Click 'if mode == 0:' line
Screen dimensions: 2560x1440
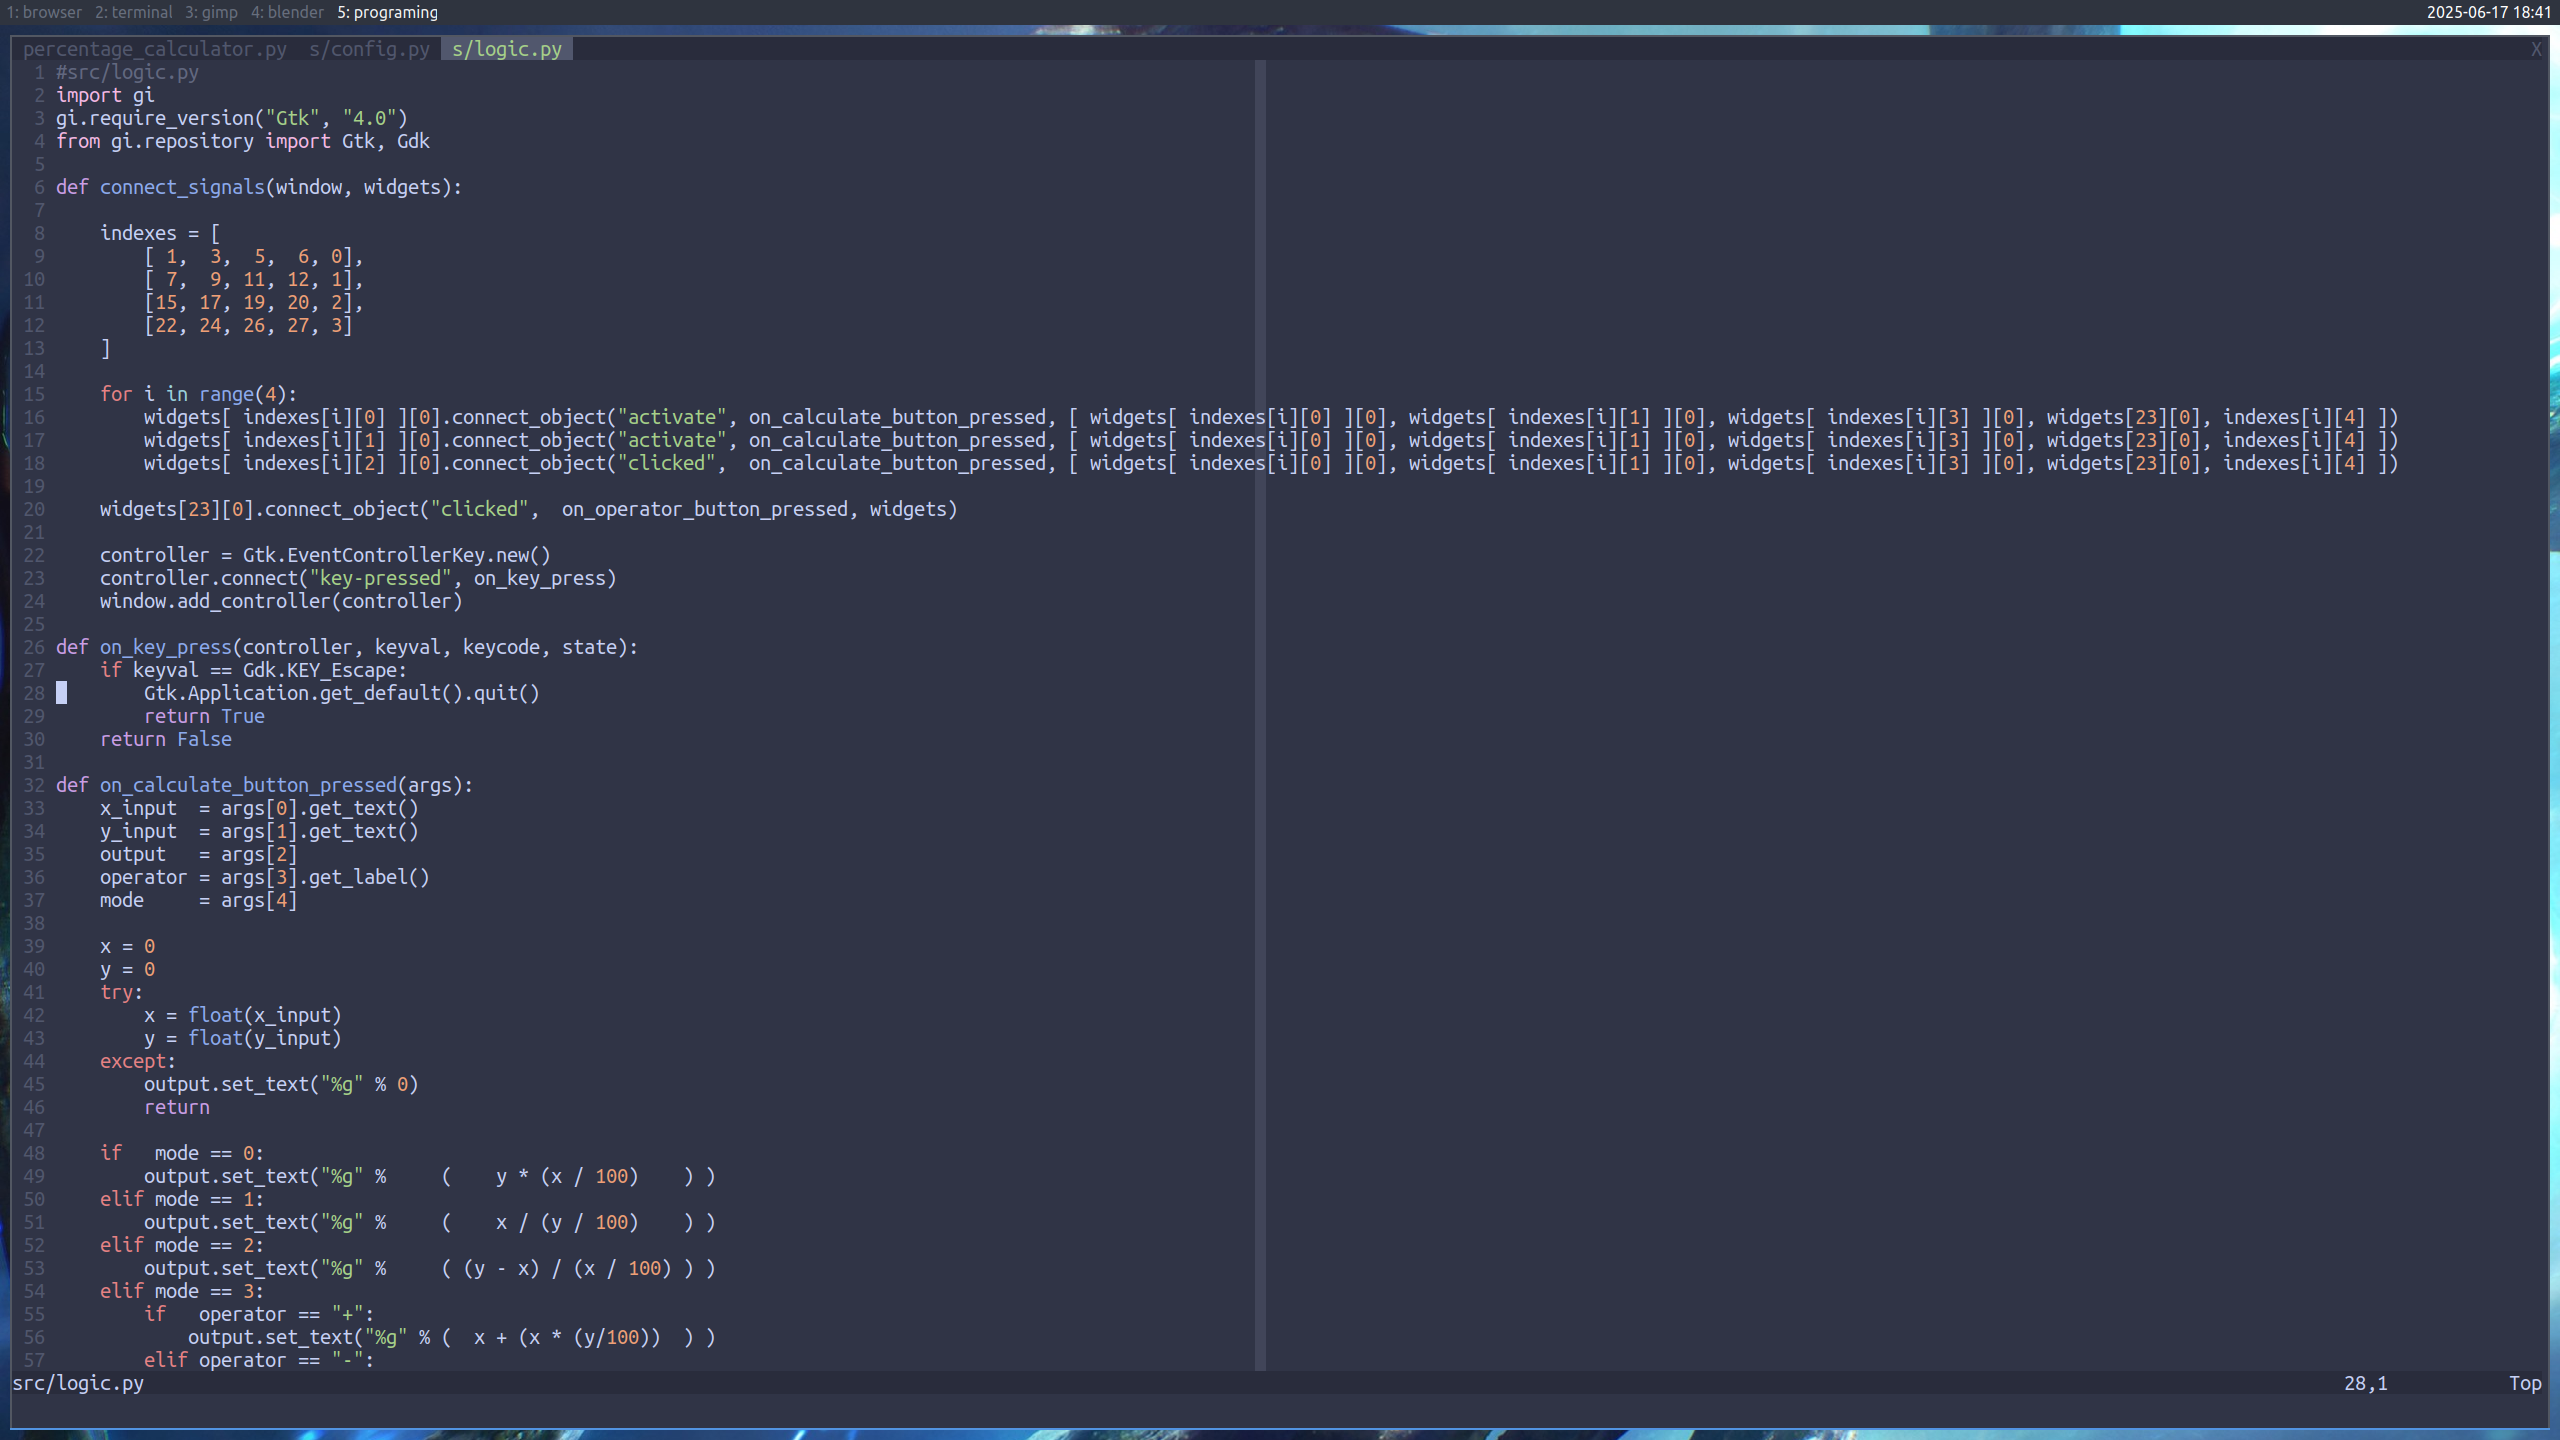(x=182, y=1153)
